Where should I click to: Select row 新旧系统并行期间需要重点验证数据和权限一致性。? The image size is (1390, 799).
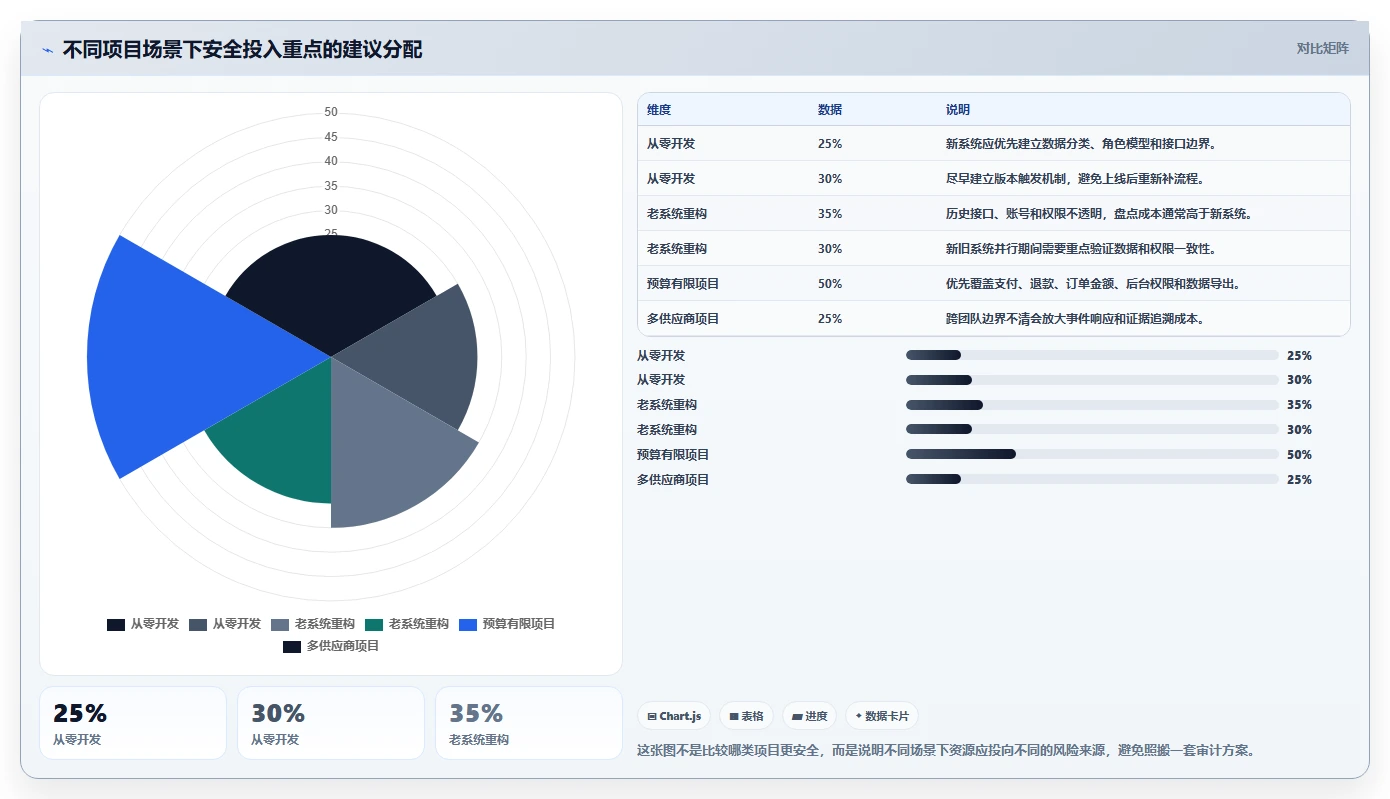click(x=994, y=249)
